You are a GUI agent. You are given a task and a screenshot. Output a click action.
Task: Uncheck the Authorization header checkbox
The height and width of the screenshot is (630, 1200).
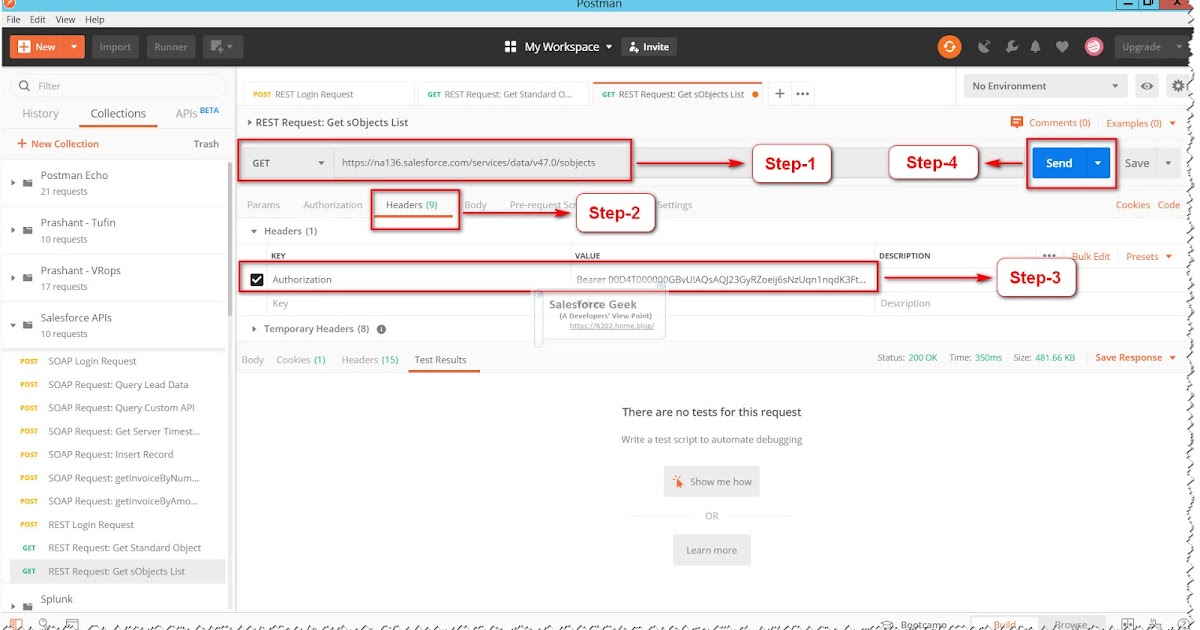pos(257,279)
